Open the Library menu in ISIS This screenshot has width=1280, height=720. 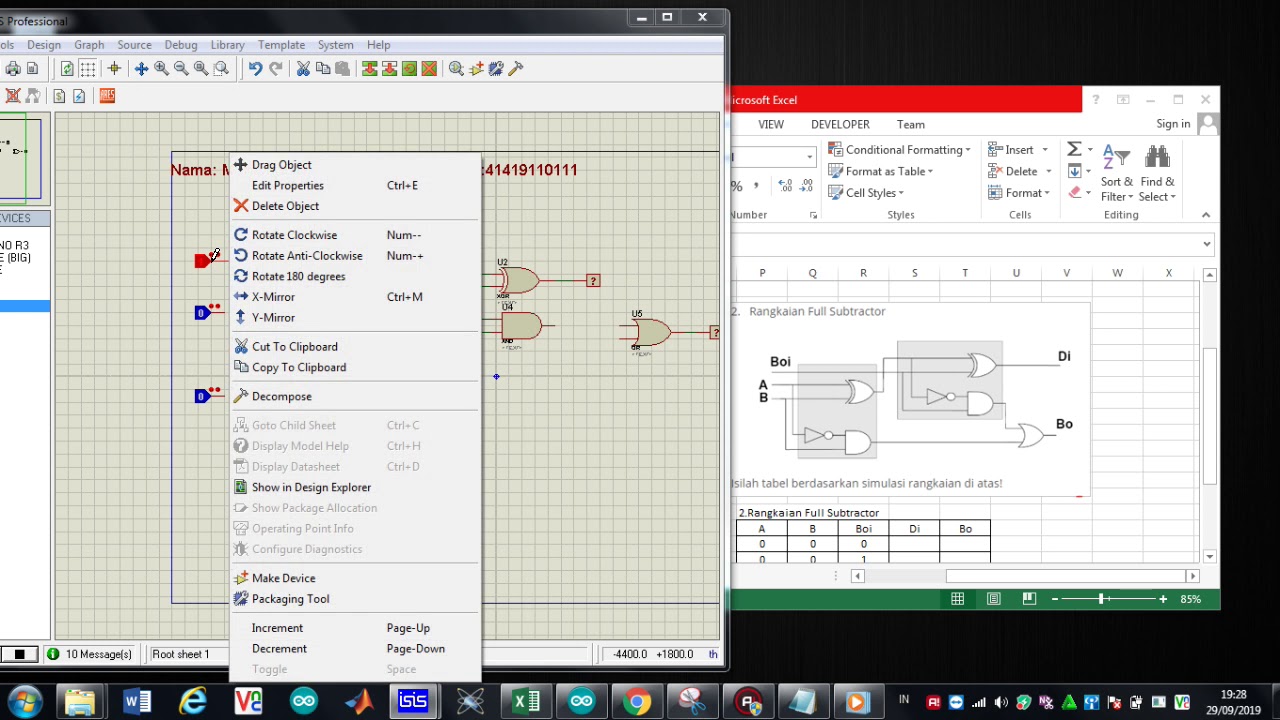coord(227,45)
